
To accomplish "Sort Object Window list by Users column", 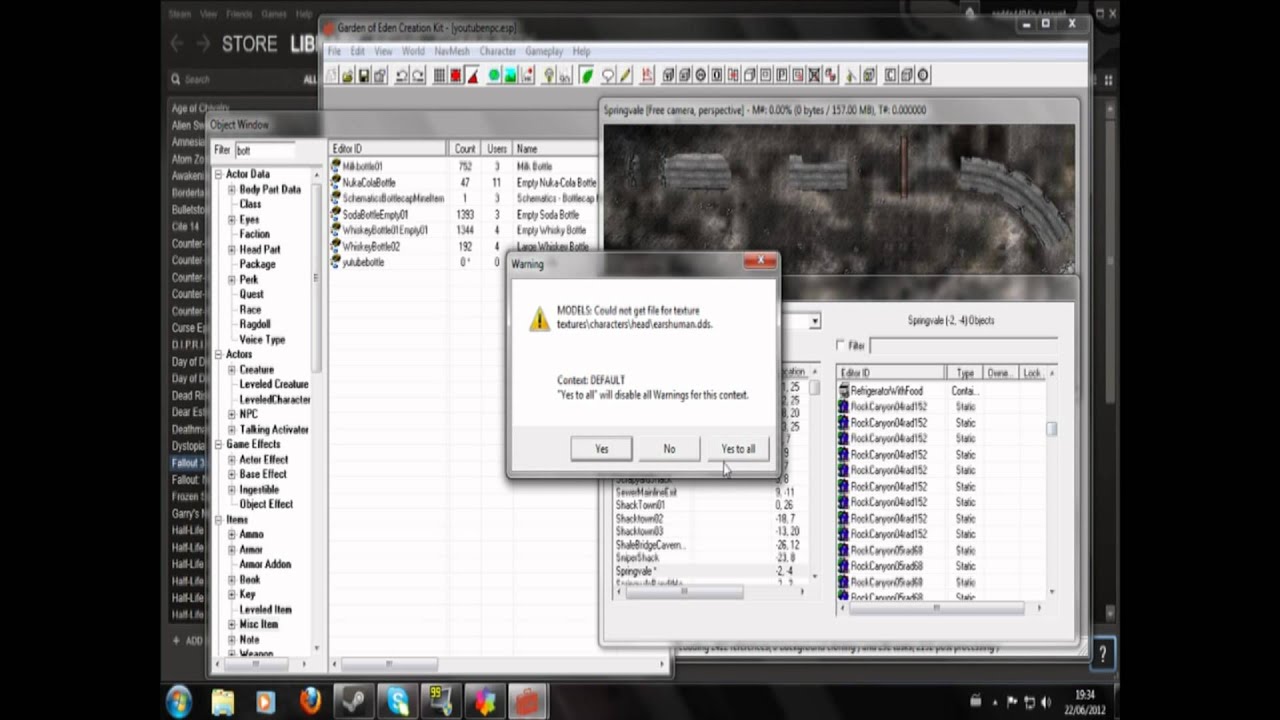I will point(497,149).
